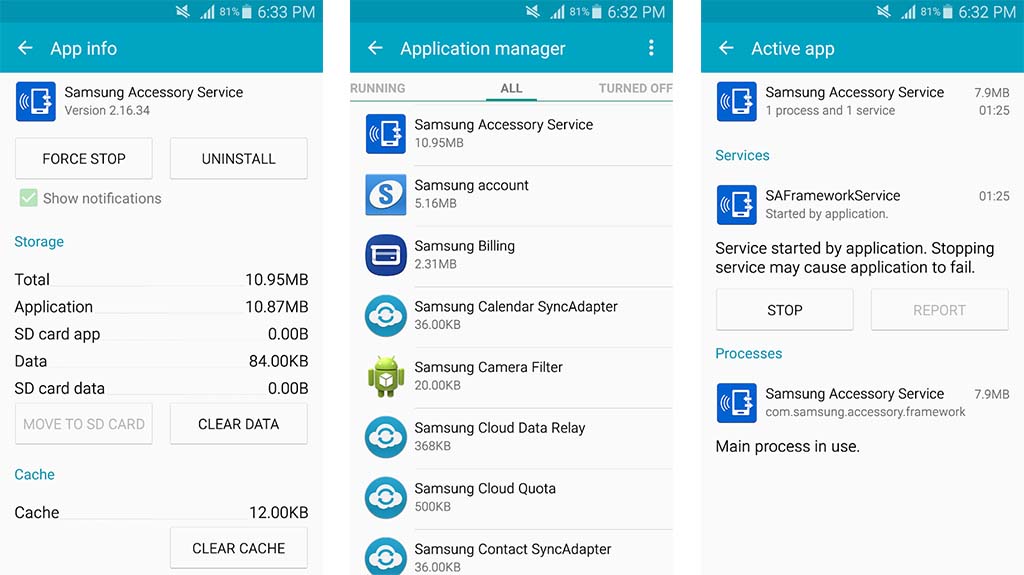Switch to the ALL tab
Viewport: 1024px width, 575px height.
[511, 88]
